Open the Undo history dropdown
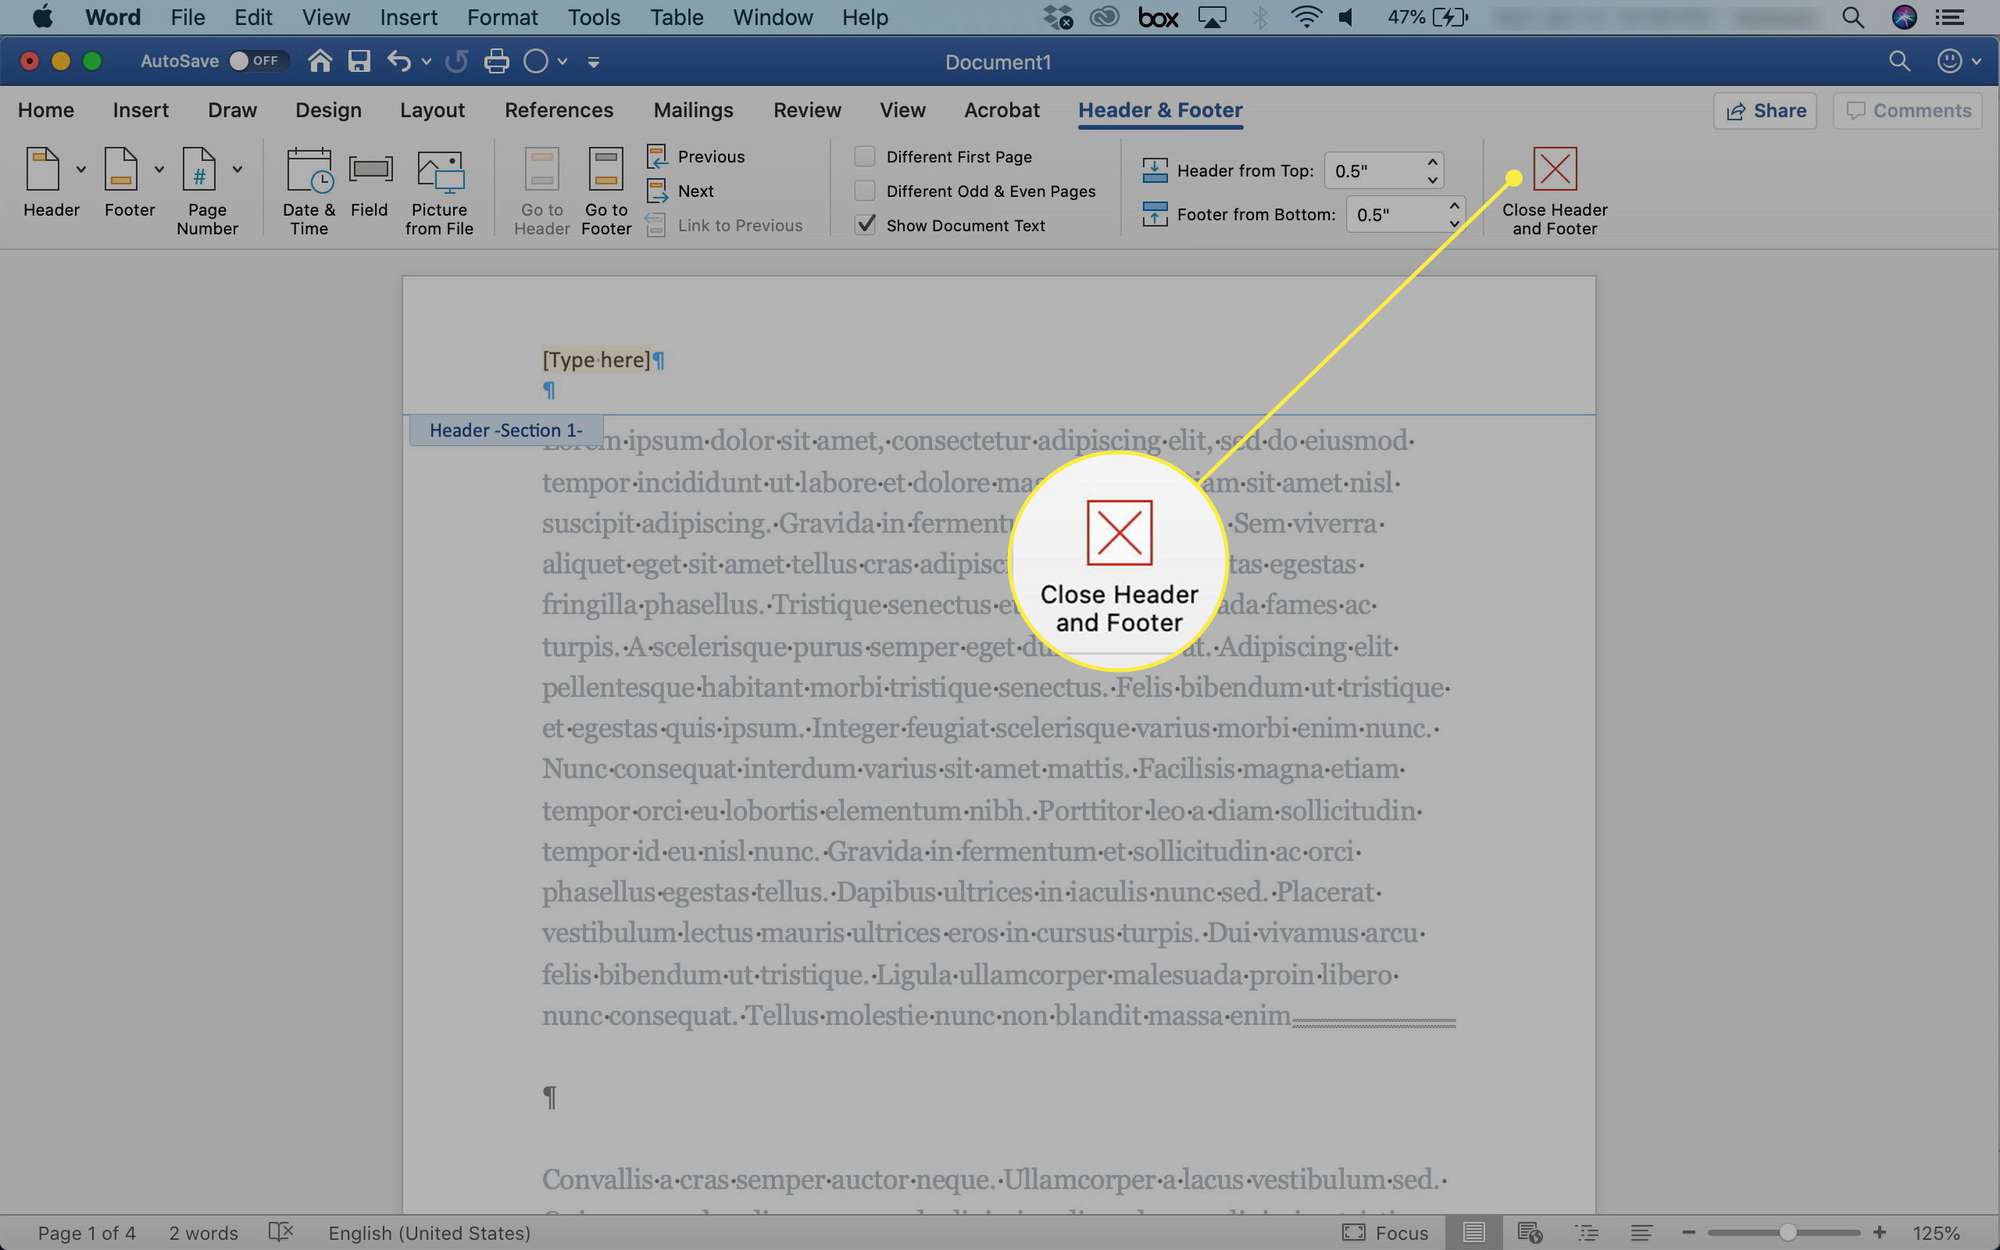Viewport: 2000px width, 1250px height. (426, 62)
